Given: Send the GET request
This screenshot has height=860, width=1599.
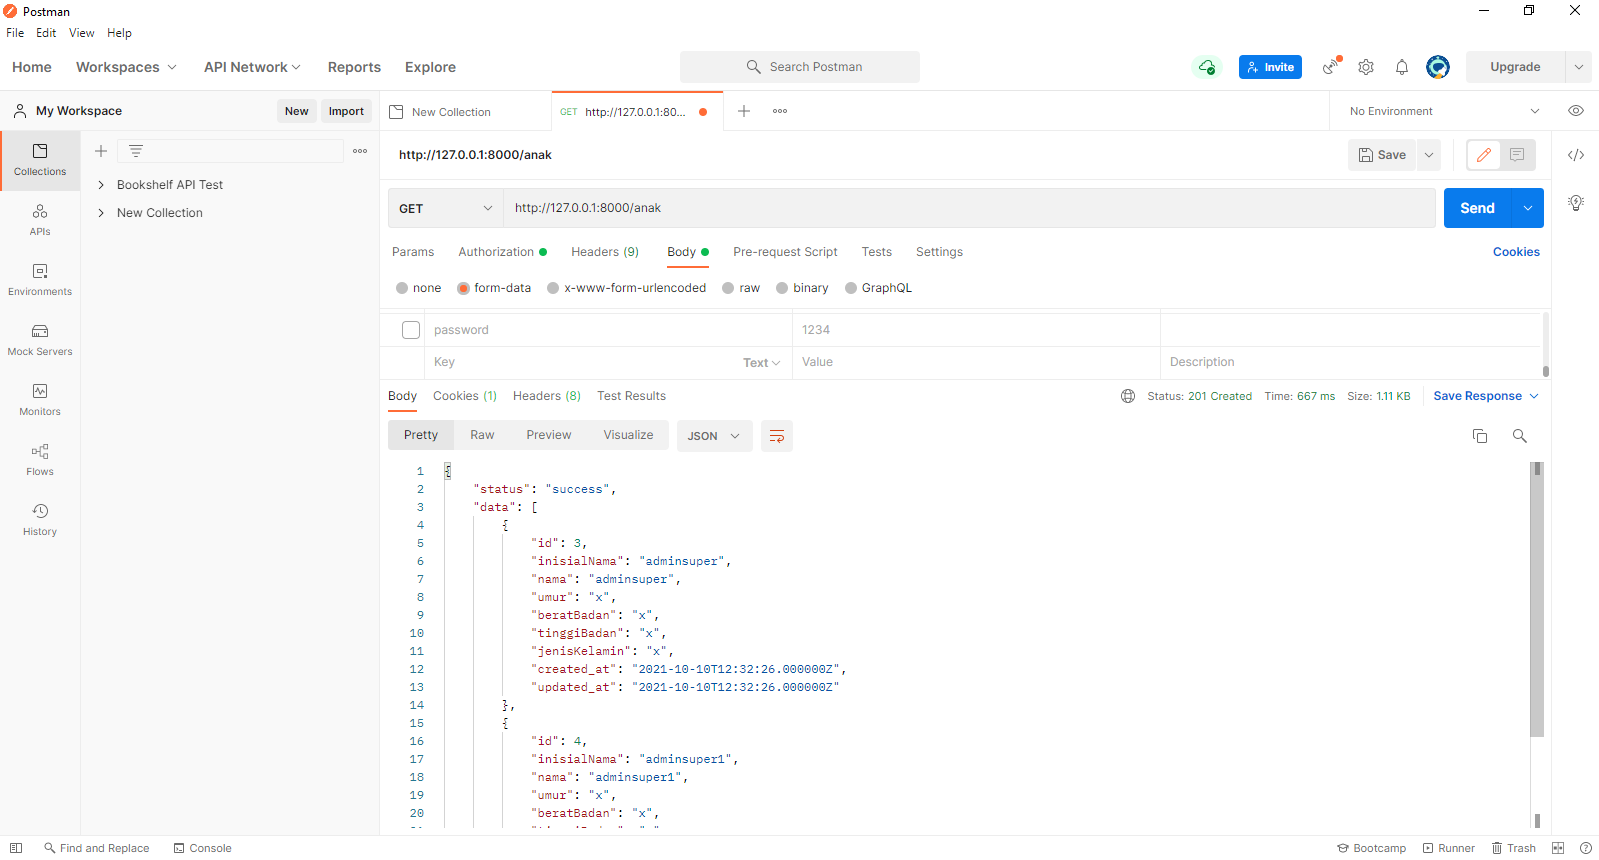Looking at the screenshot, I should 1477,208.
